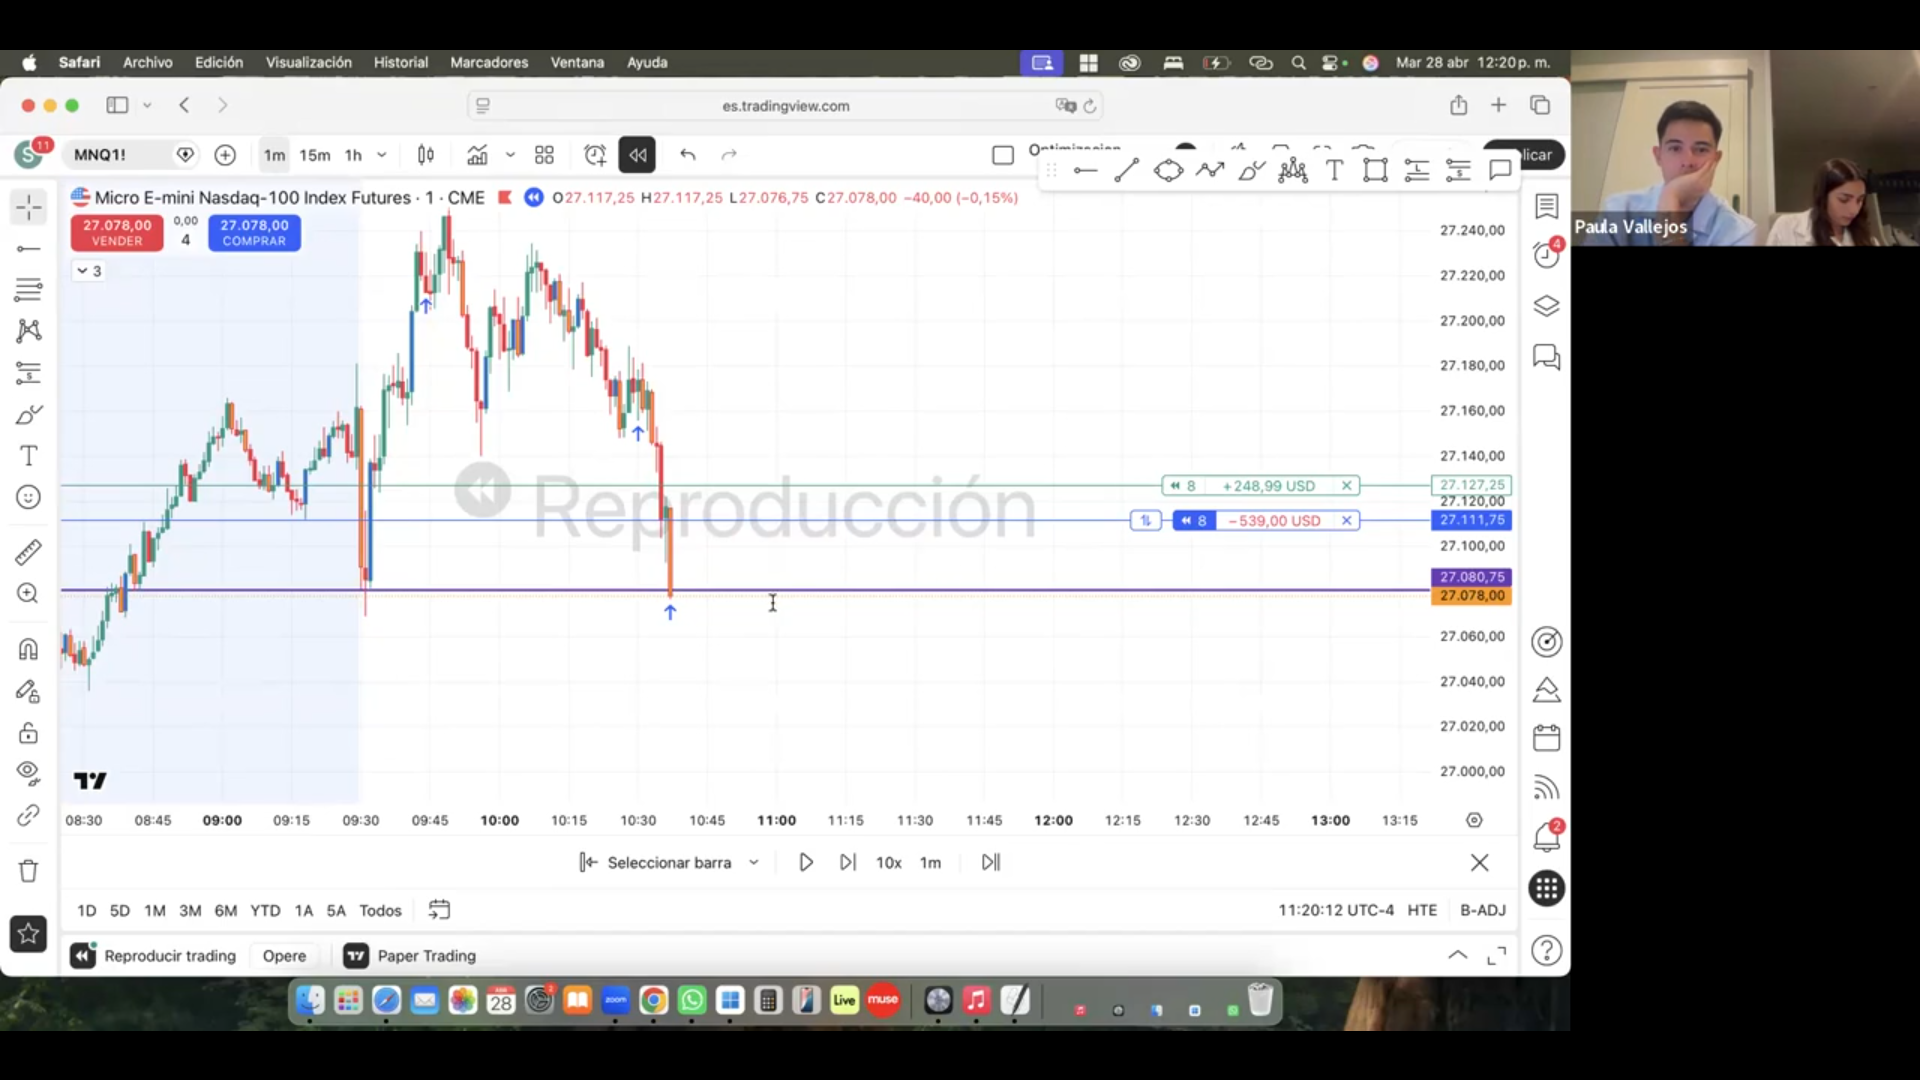Open the watchlist panel icon on right sidebar
The width and height of the screenshot is (1920, 1080).
(1547, 206)
